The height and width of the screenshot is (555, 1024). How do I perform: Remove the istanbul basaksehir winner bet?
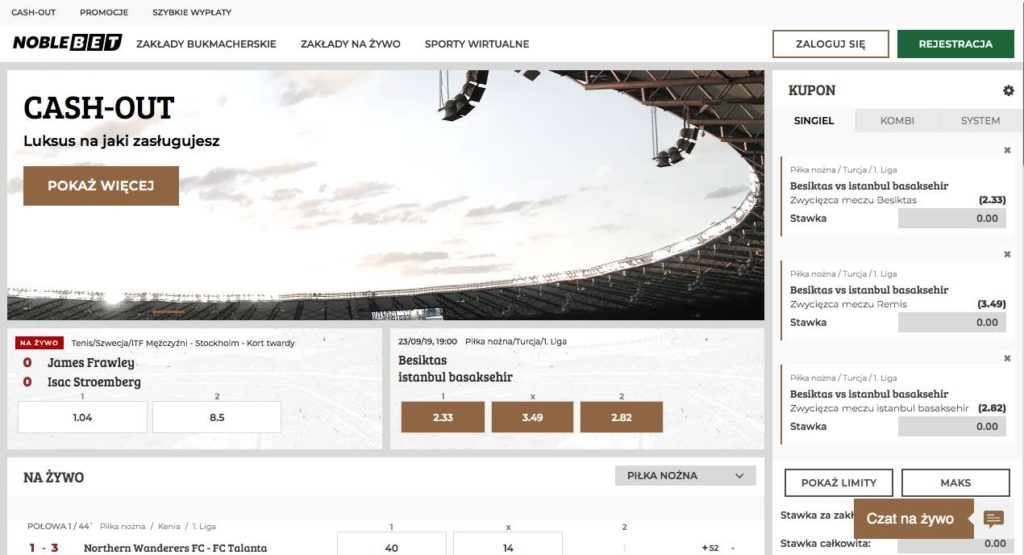1007,358
